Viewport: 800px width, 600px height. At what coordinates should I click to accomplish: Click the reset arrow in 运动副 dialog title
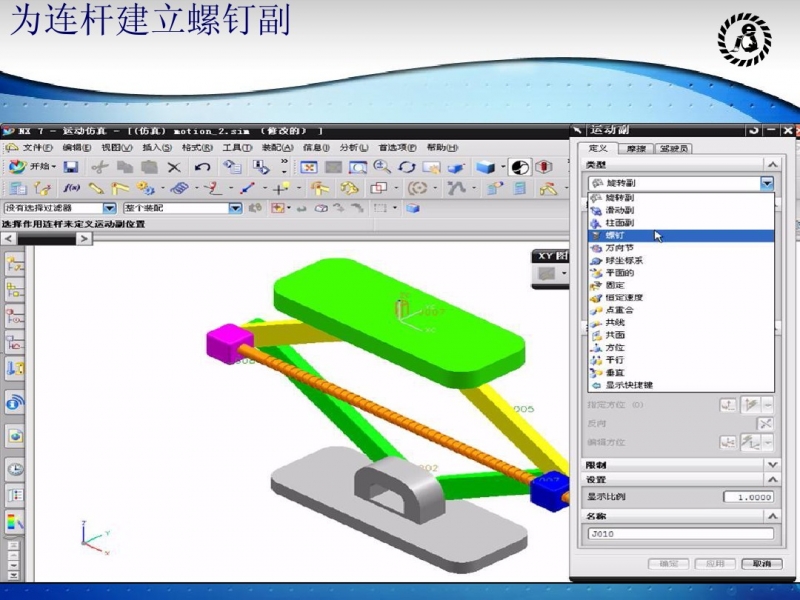(754, 131)
